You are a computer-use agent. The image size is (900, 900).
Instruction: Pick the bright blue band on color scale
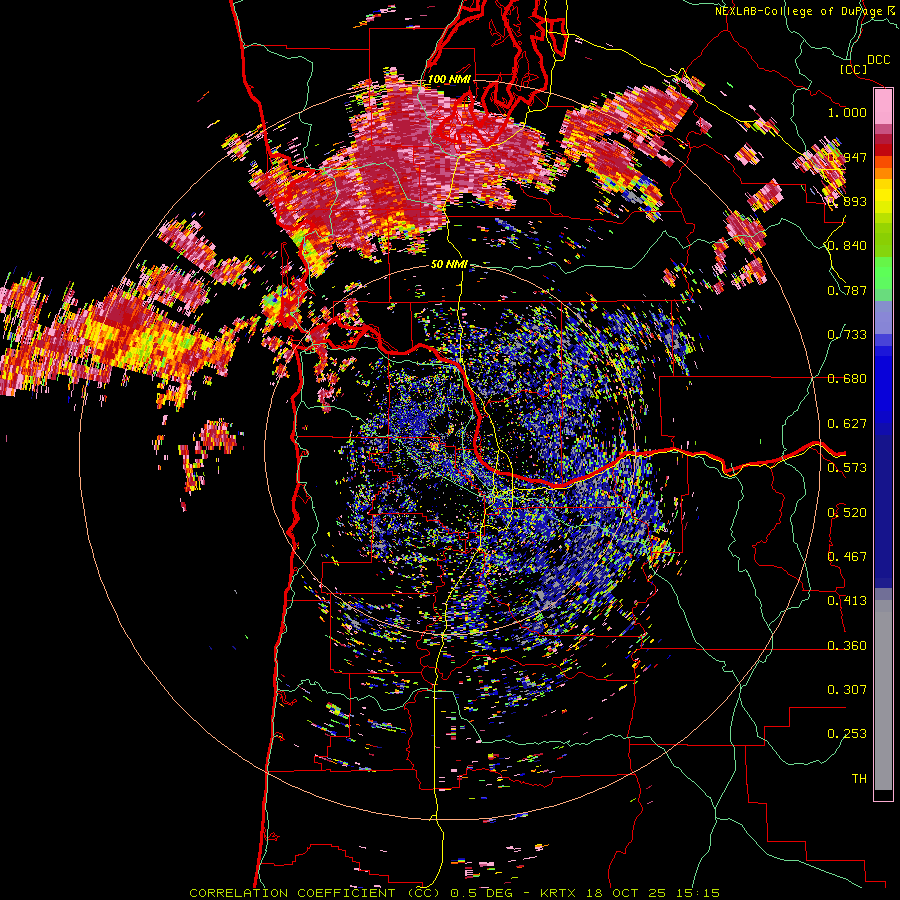(x=883, y=389)
